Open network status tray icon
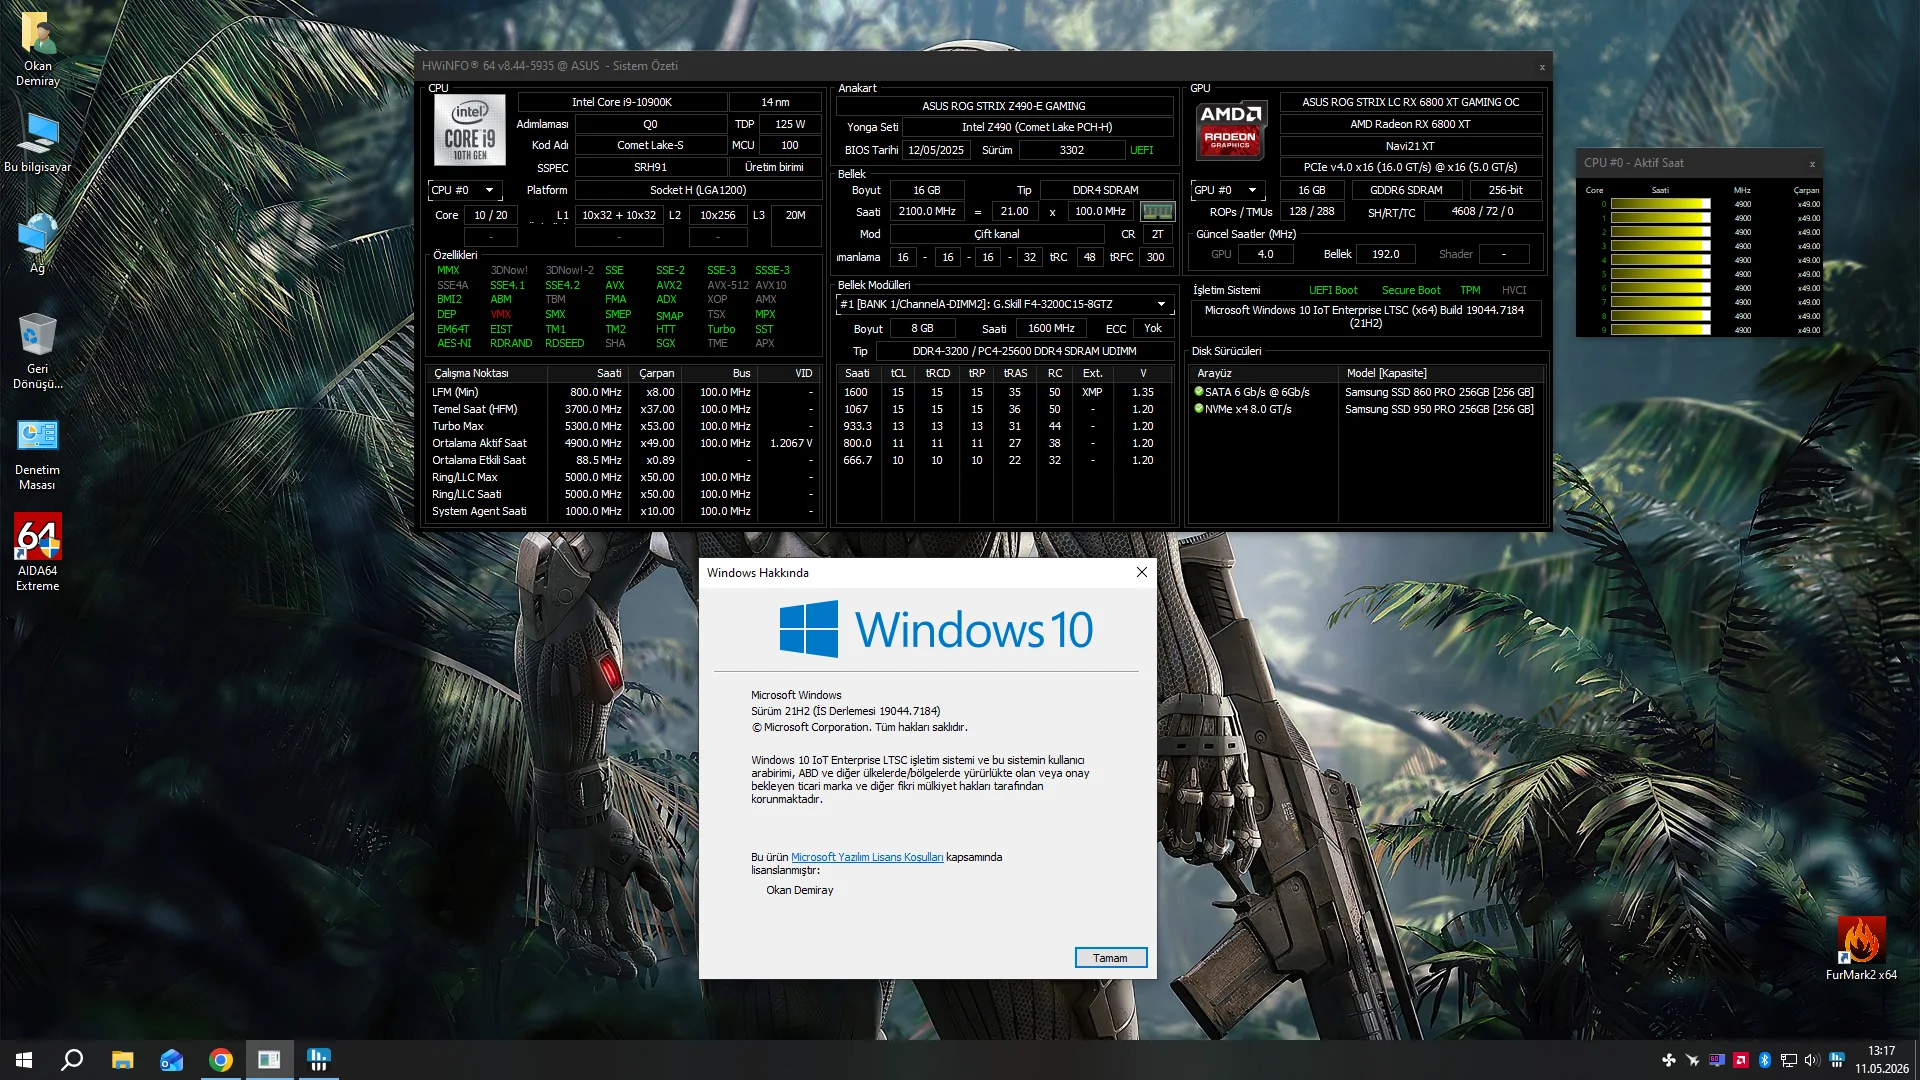The image size is (1920, 1080). pos(1788,1060)
